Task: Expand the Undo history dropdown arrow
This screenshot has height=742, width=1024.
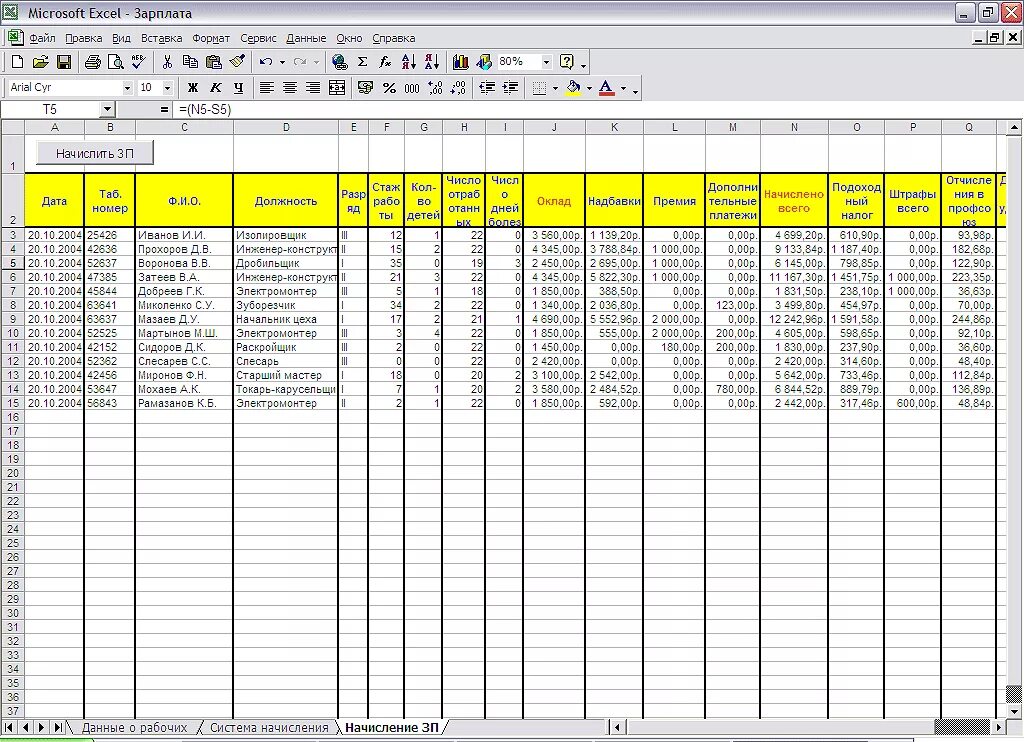Action: click(x=282, y=62)
